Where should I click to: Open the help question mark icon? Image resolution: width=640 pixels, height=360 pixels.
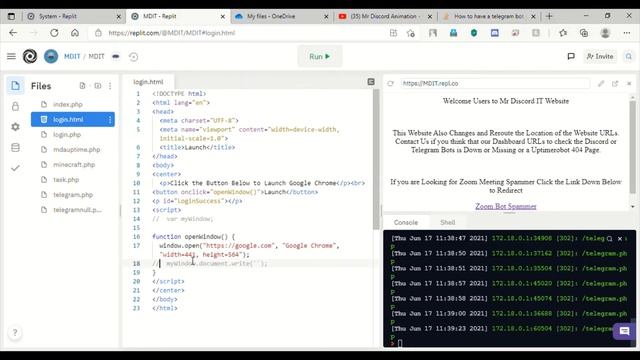(15, 333)
